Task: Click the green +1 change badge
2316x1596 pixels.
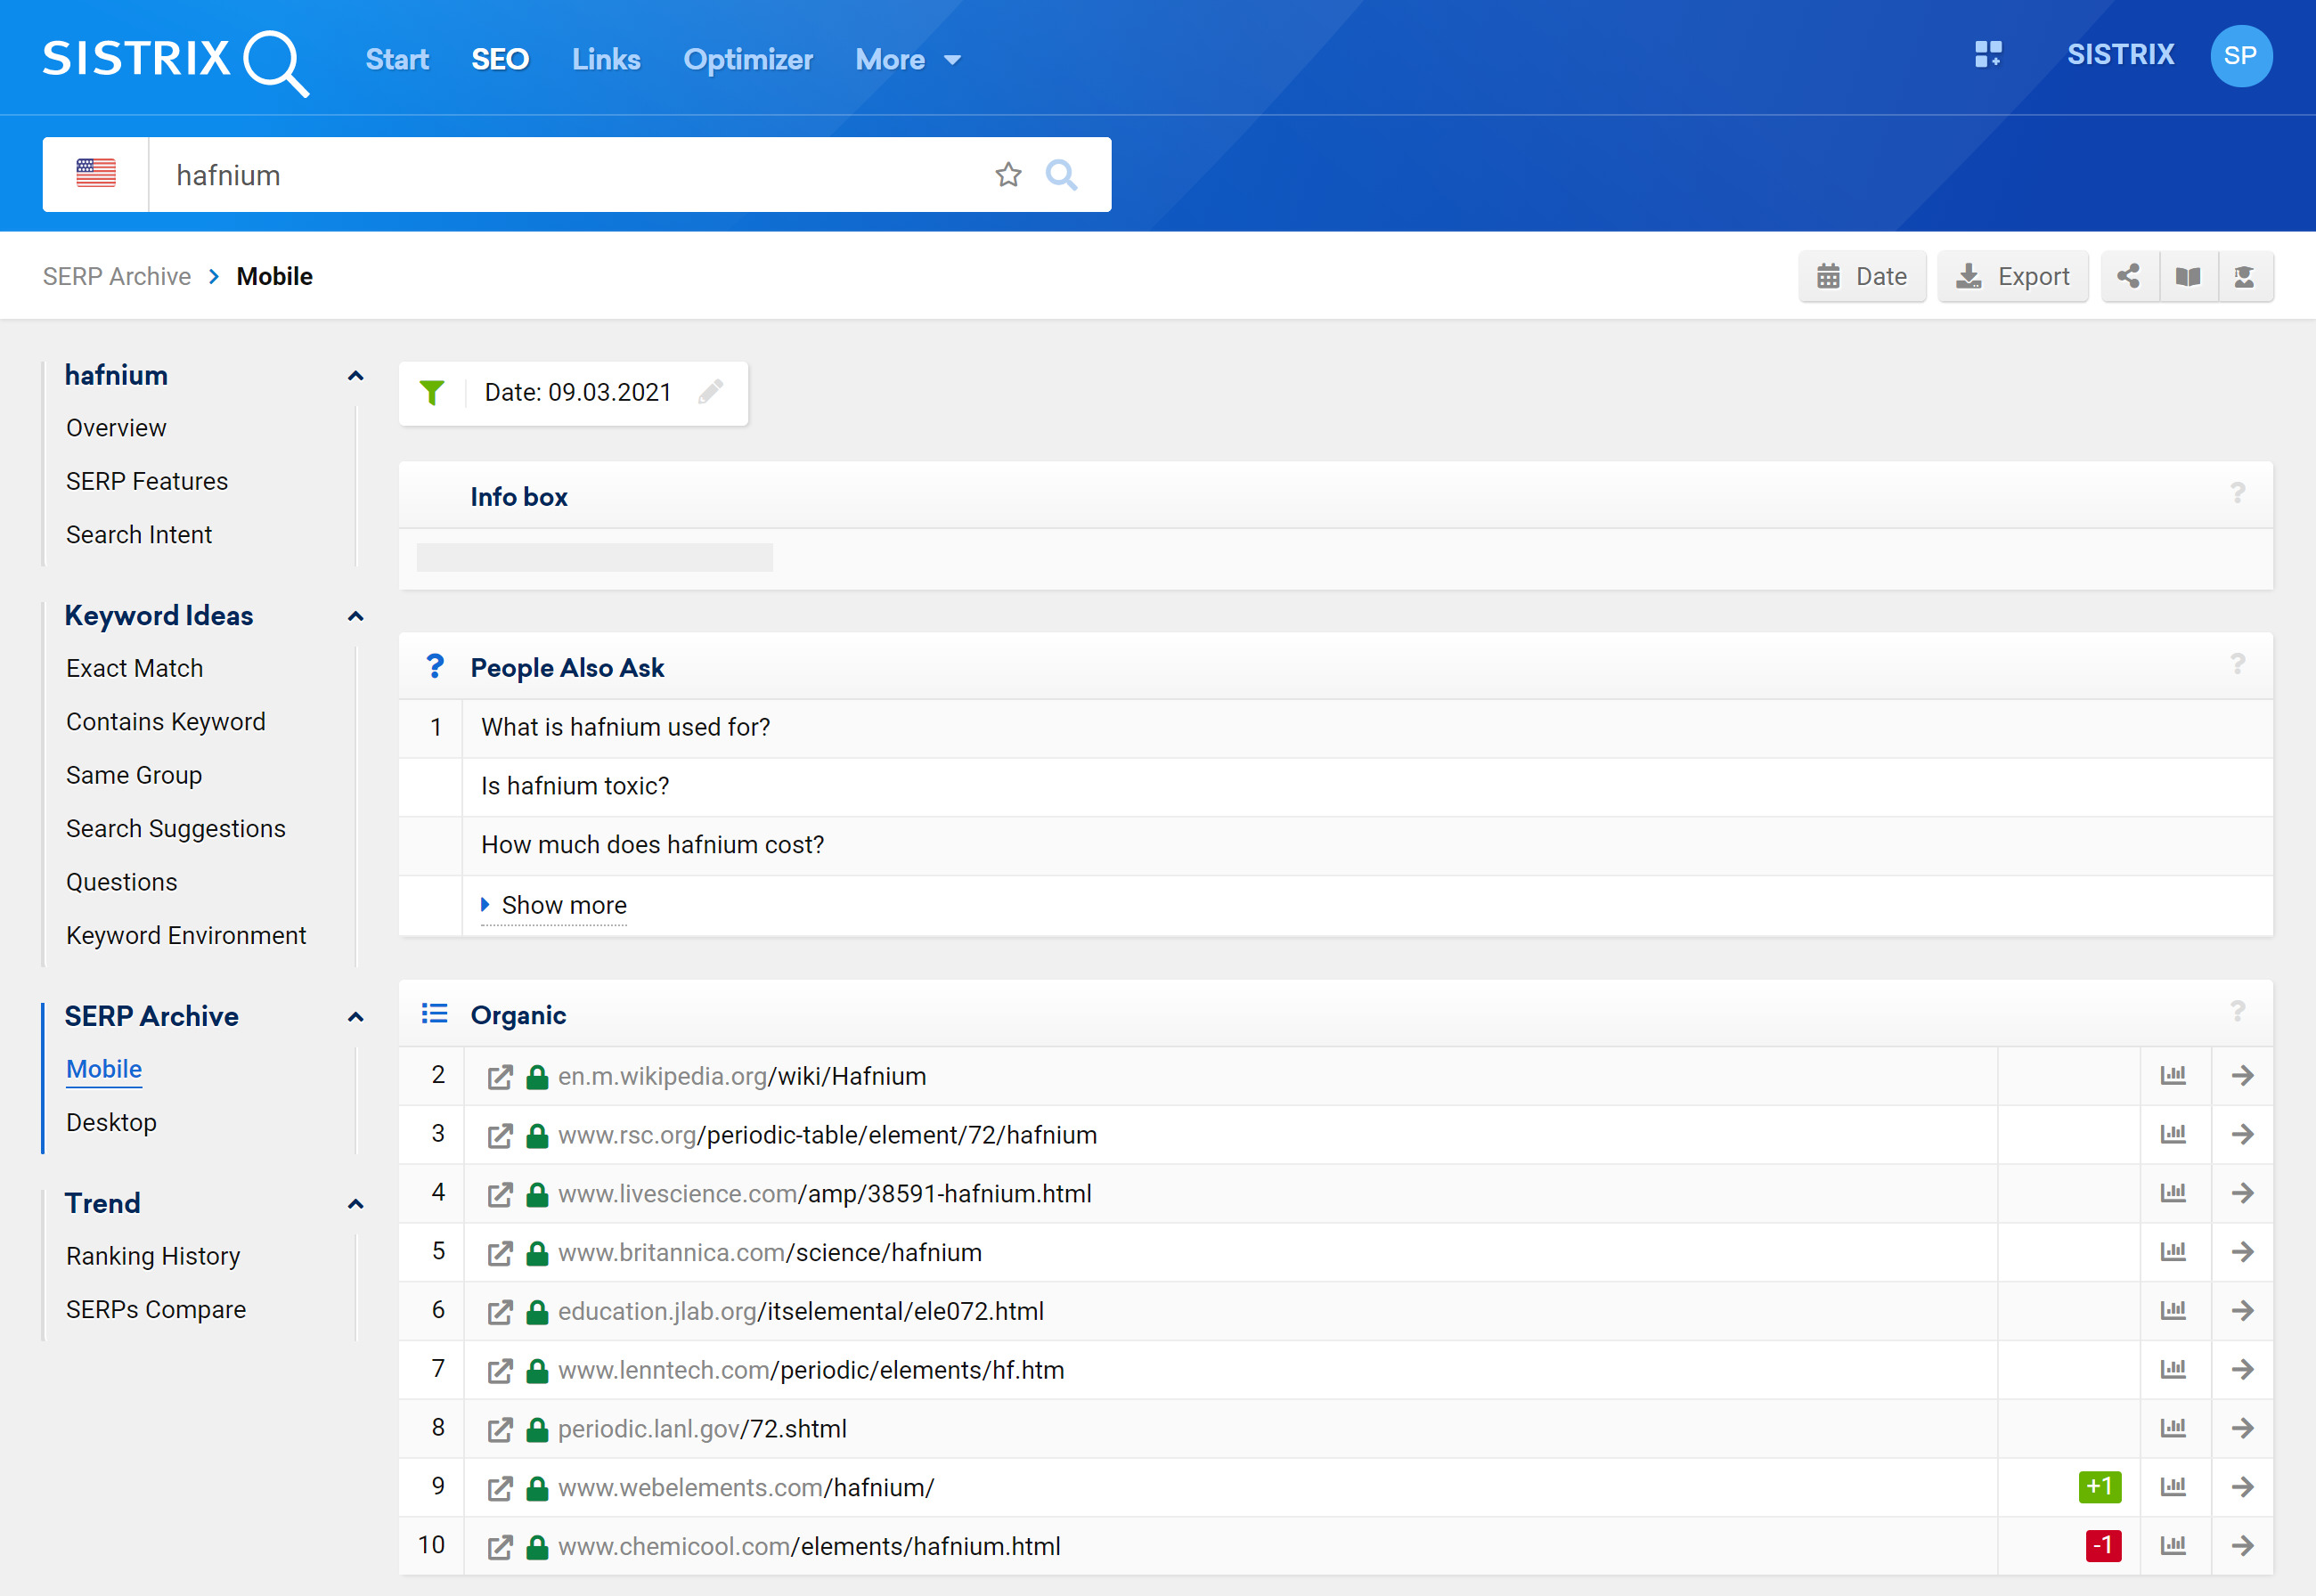Action: point(2100,1487)
